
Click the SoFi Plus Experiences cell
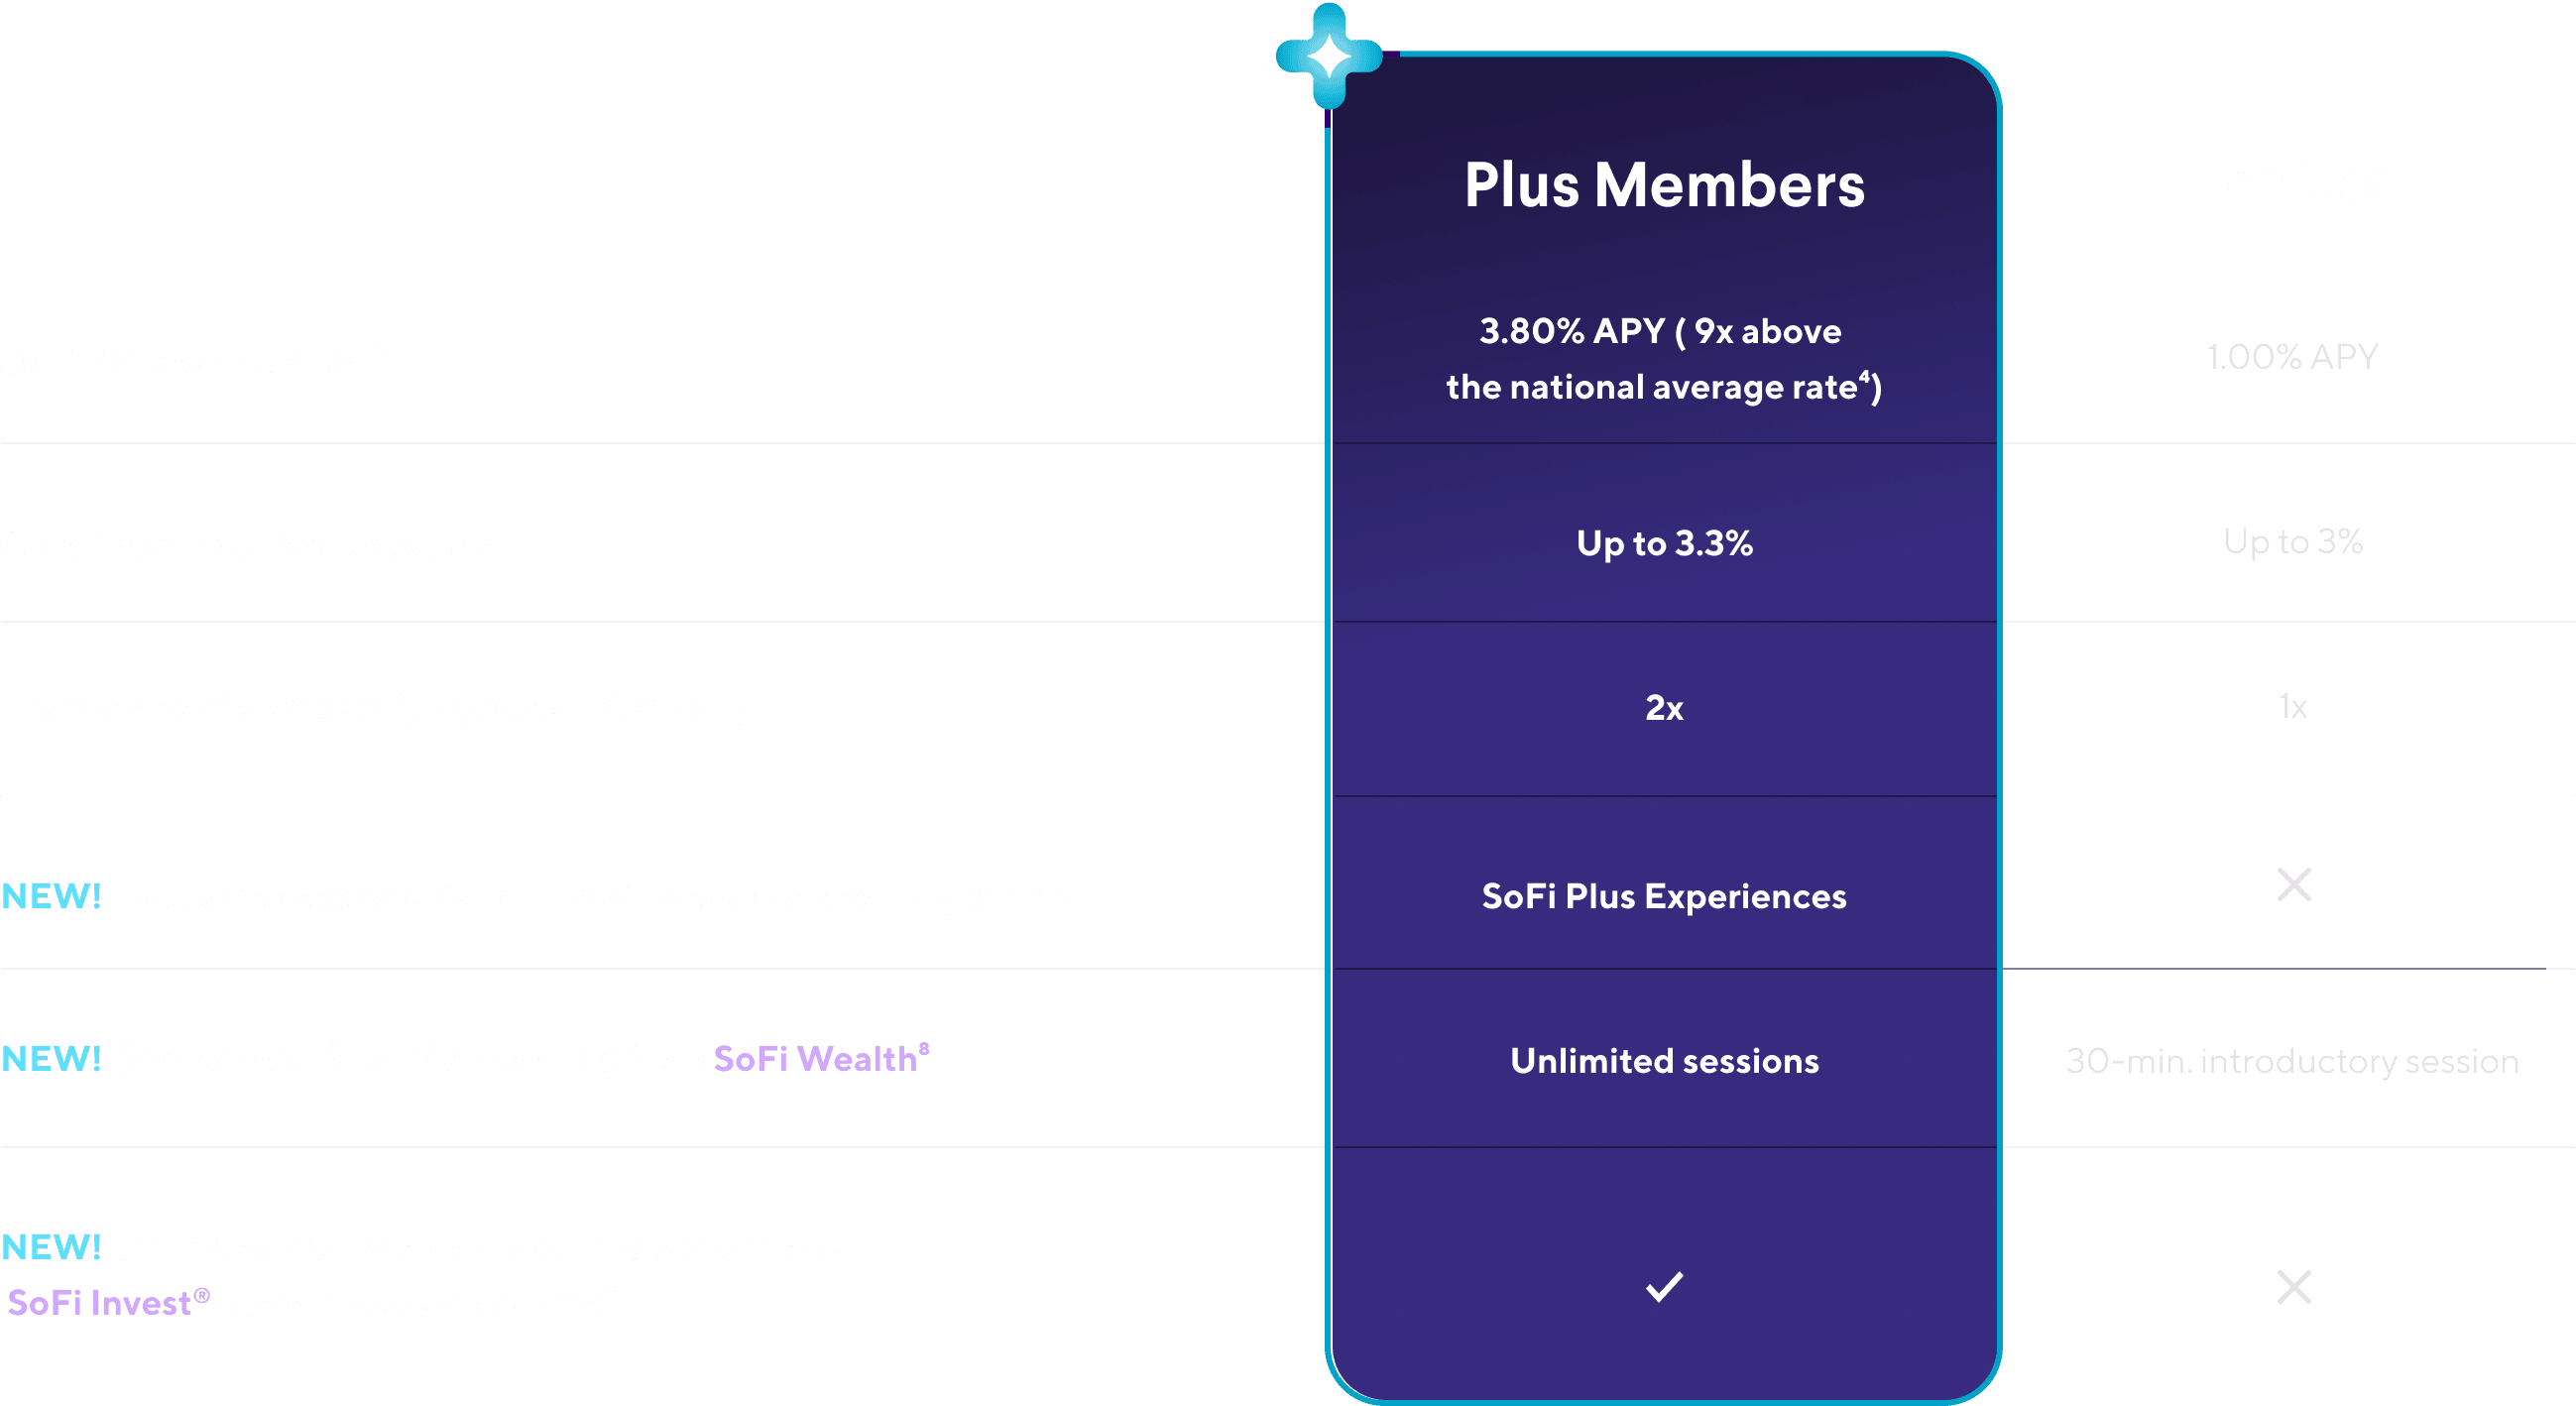click(1664, 896)
